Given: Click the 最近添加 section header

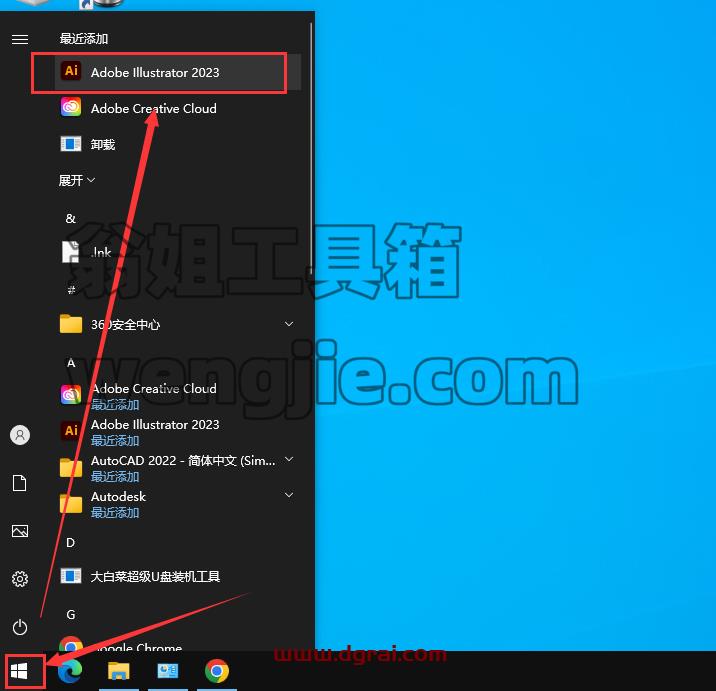Looking at the screenshot, I should point(84,39).
